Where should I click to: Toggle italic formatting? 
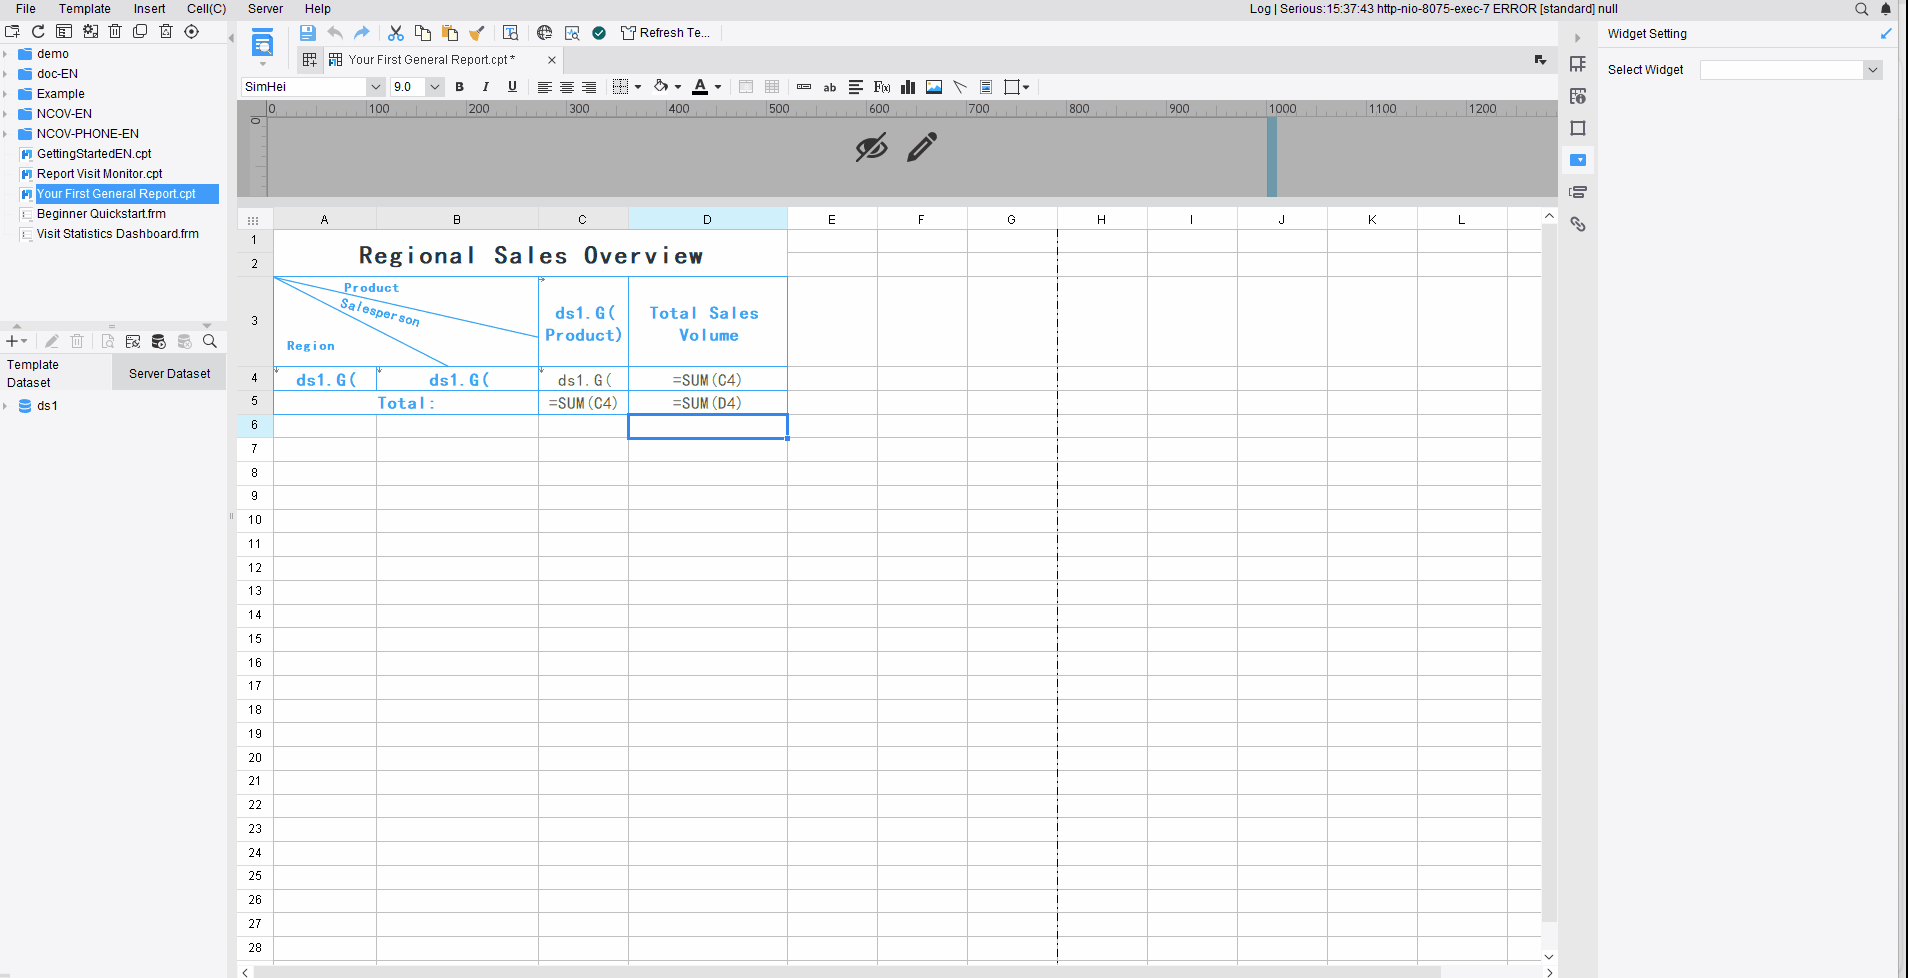486,87
